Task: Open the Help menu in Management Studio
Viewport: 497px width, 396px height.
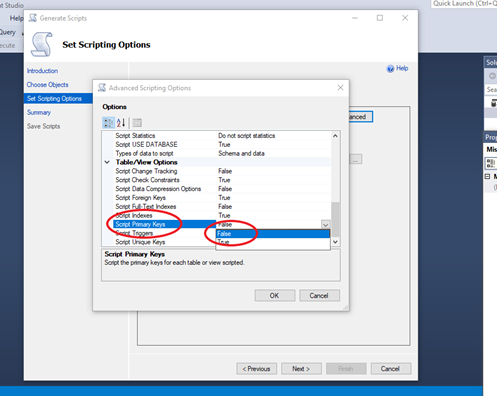Action: [x=16, y=18]
